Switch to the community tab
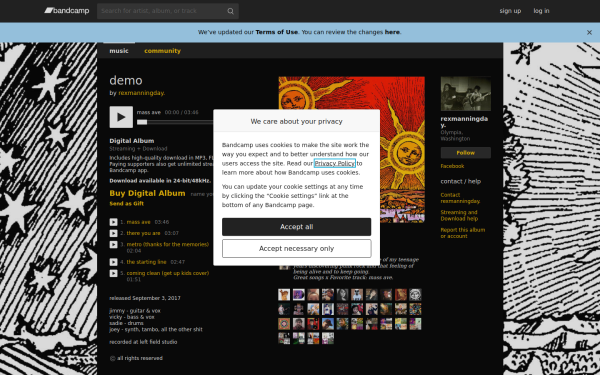 coord(162,51)
